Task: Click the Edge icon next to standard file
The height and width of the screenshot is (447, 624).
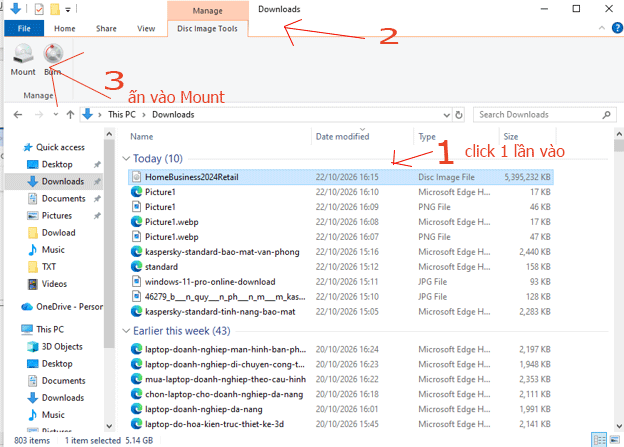Action: 136,266
